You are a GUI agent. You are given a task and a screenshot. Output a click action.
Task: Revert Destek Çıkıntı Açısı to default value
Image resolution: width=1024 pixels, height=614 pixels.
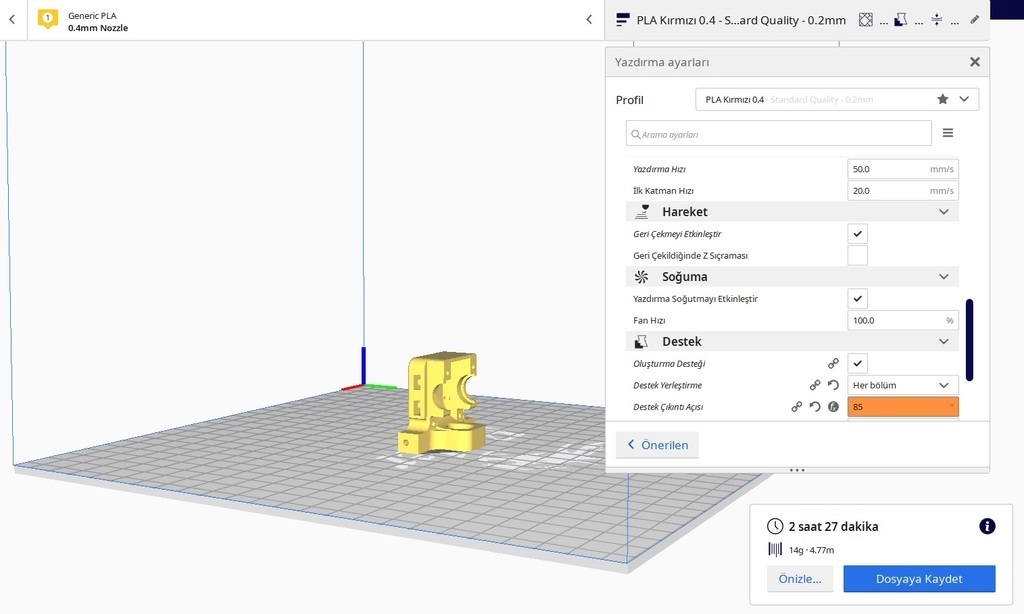814,406
